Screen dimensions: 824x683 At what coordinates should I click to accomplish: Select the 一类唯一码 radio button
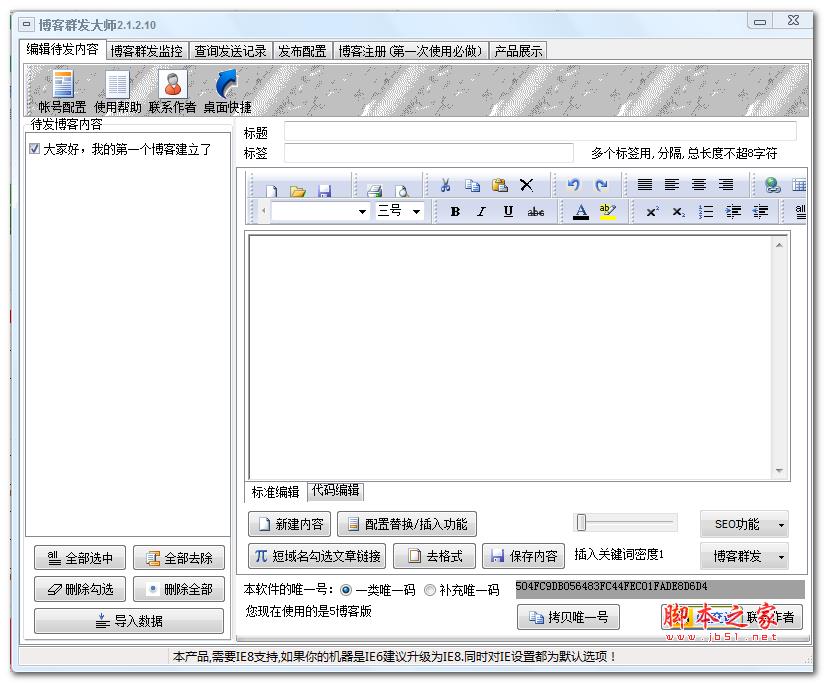click(x=346, y=590)
